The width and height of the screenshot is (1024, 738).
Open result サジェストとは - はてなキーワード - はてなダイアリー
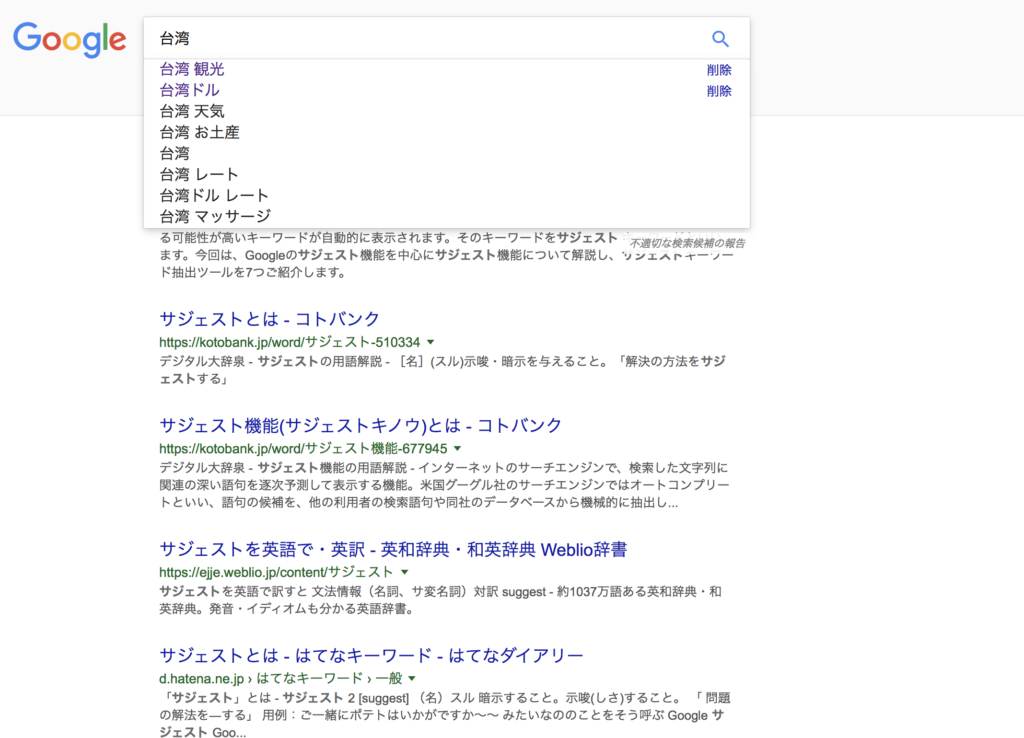click(371, 655)
